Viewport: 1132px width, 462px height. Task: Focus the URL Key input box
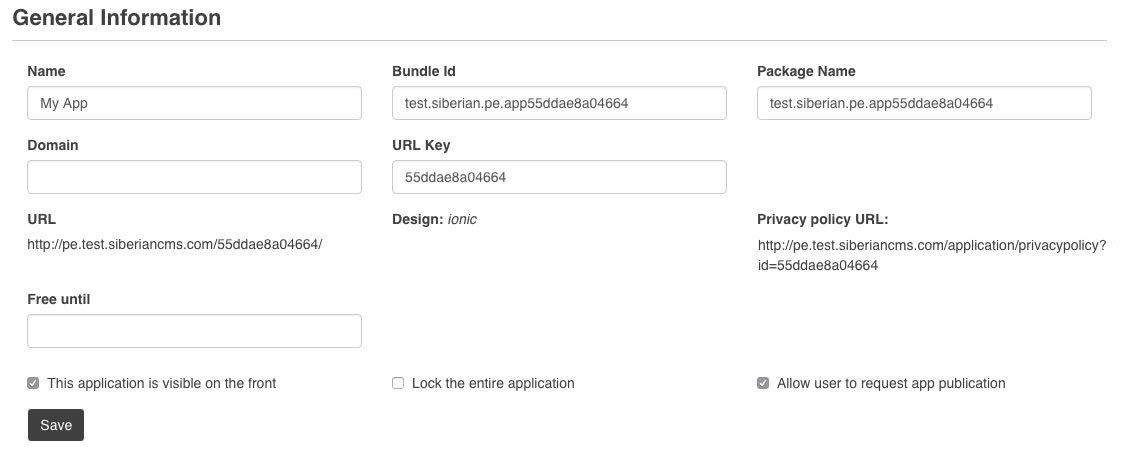pos(559,177)
